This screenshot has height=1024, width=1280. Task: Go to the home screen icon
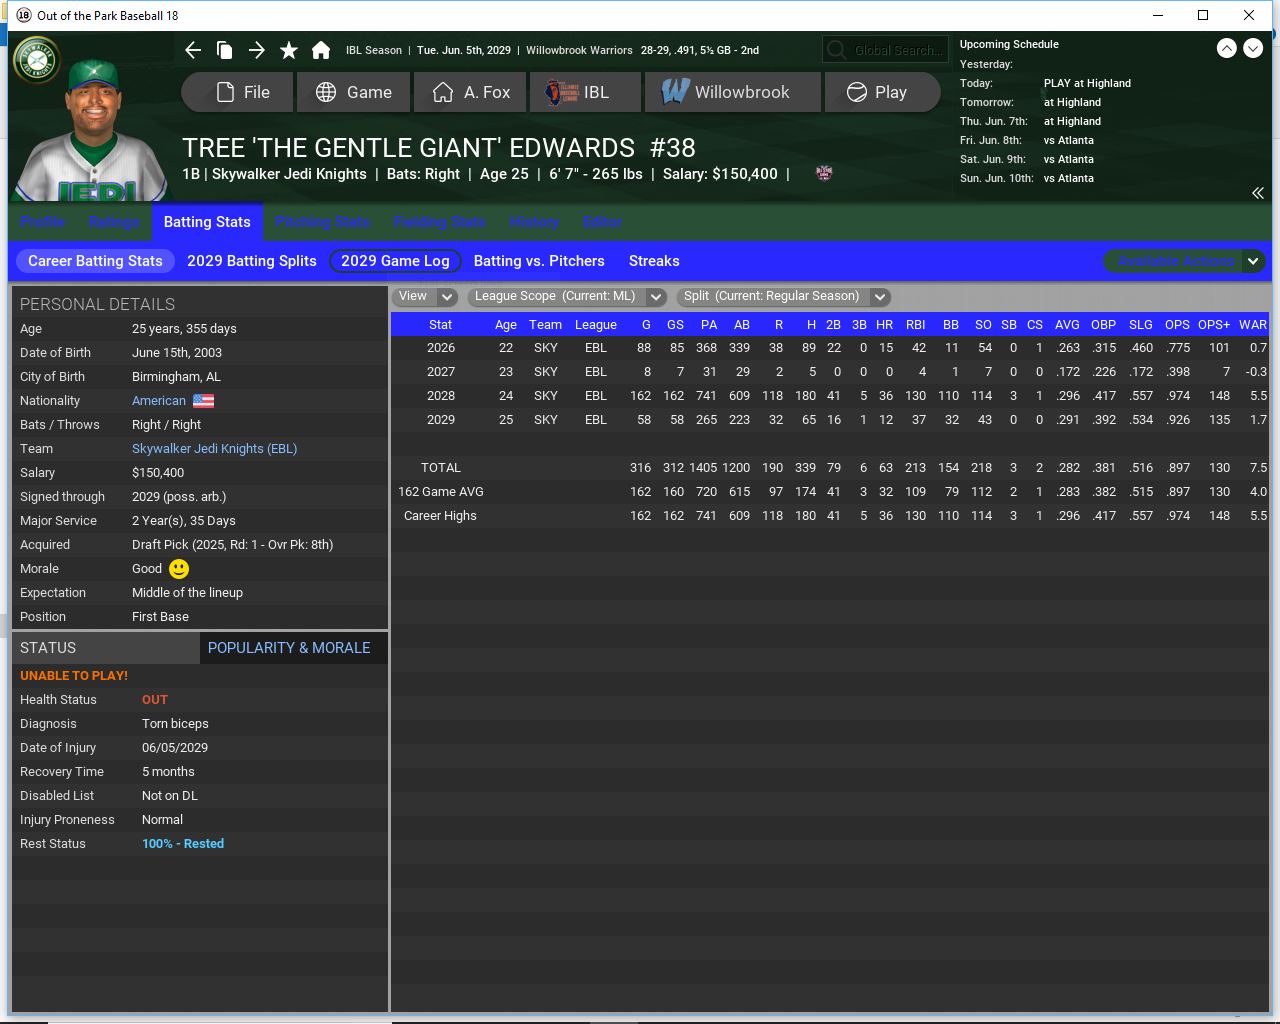[x=321, y=50]
